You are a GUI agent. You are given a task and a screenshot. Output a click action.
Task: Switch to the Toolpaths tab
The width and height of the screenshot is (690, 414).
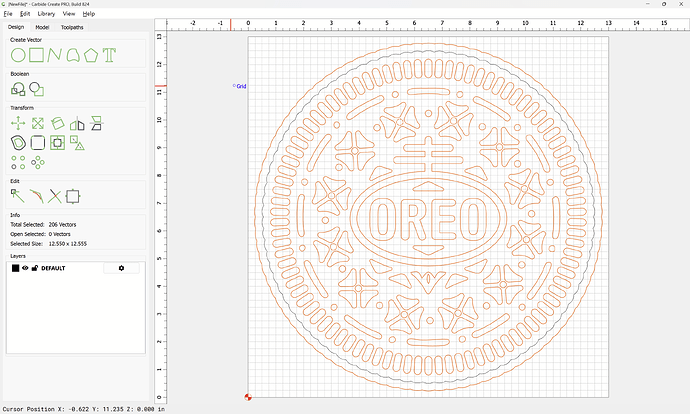72,27
